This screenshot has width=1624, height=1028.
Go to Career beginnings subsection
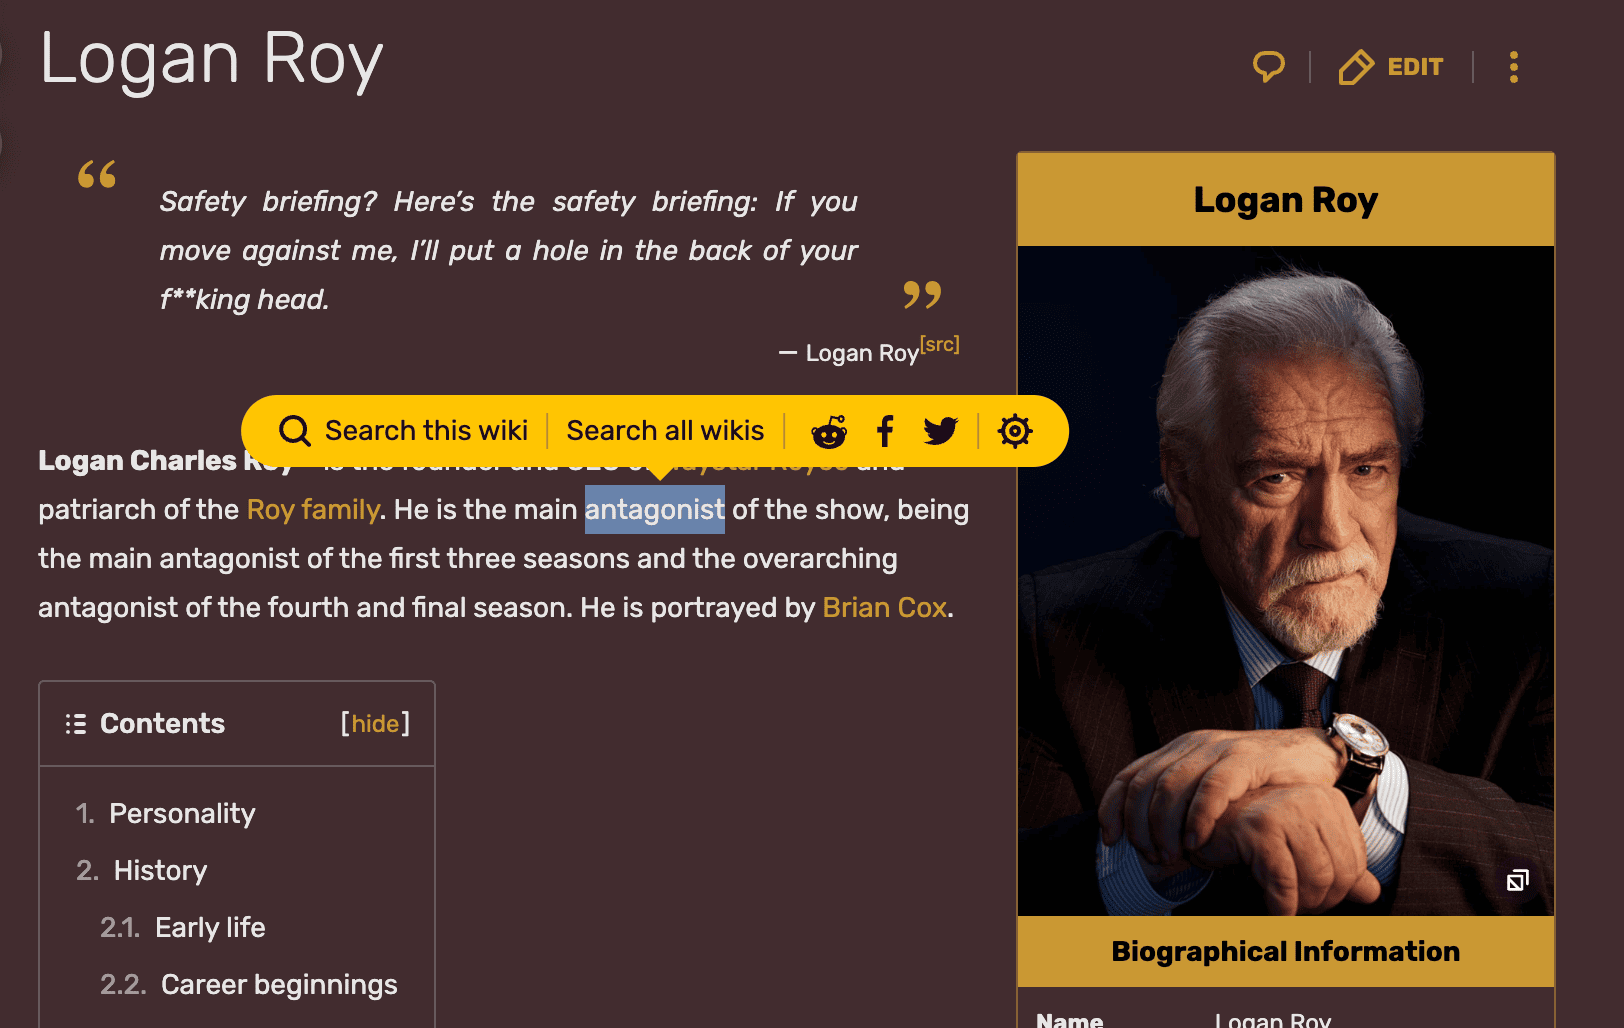tap(279, 984)
